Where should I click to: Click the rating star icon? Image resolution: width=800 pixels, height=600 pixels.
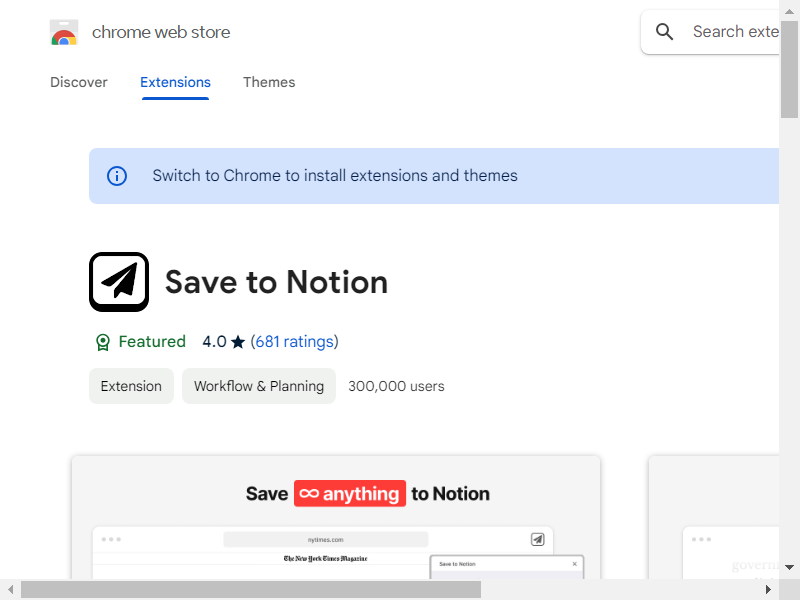tap(238, 341)
